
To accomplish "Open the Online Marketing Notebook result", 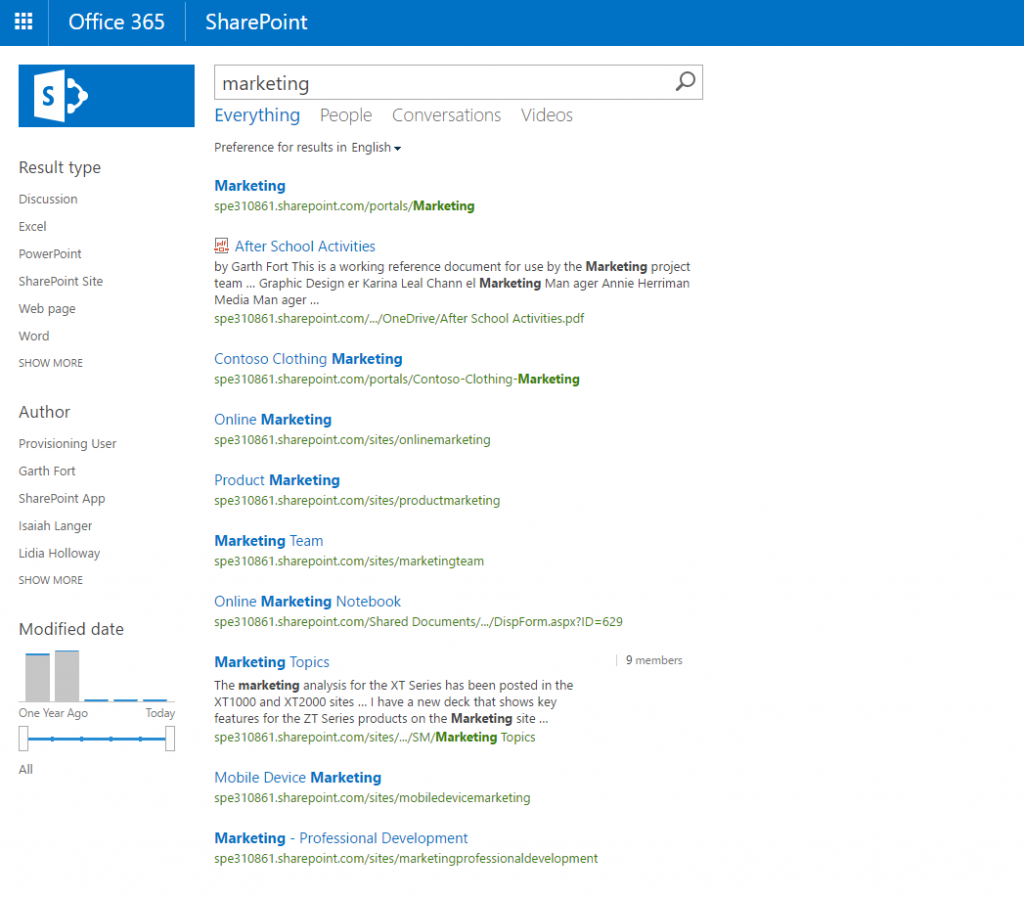I will tap(308, 601).
